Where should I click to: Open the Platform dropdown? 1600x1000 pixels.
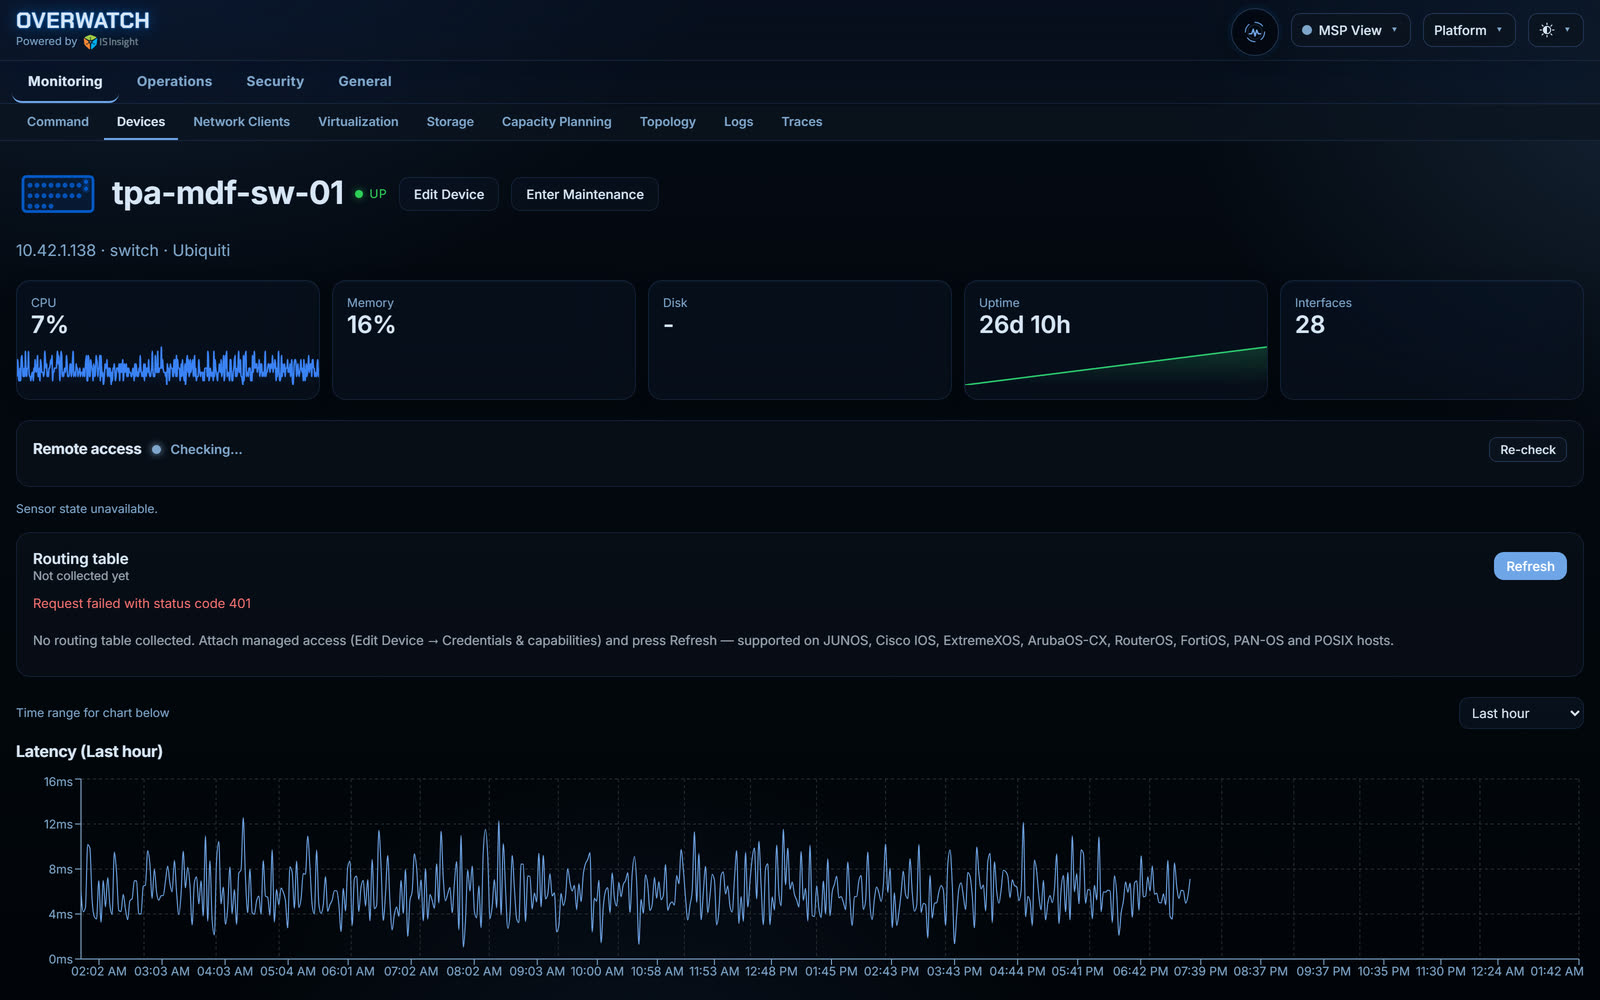click(1468, 30)
